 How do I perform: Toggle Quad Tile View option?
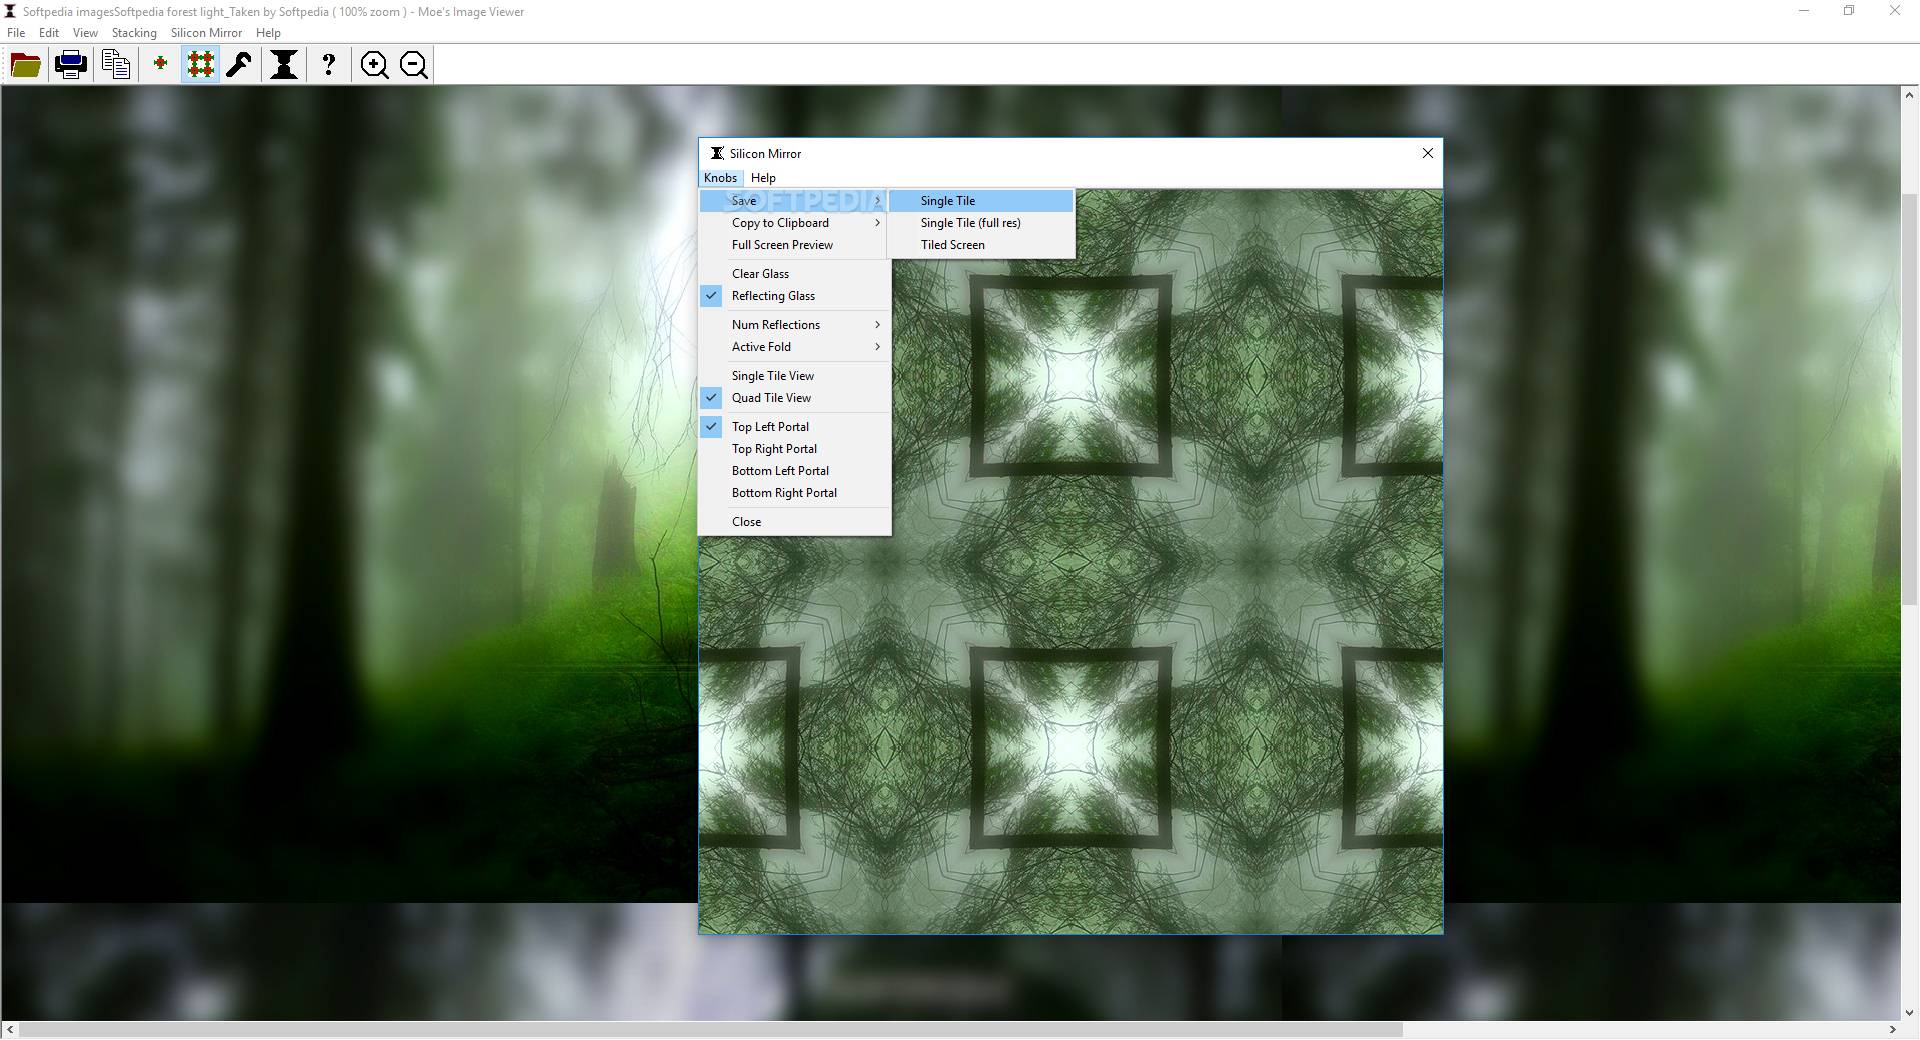(794, 398)
